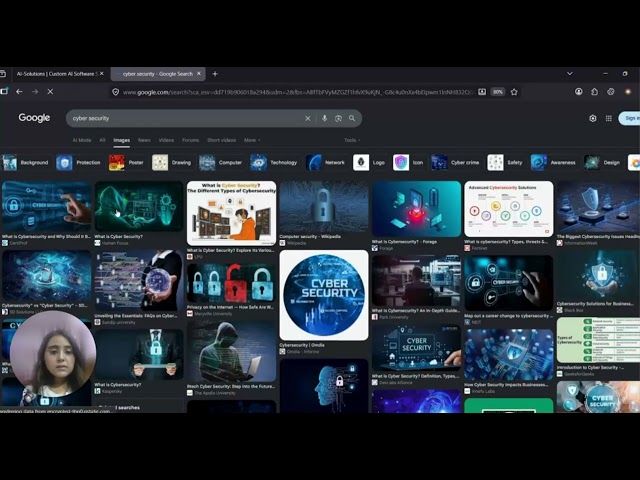Screen dimensions: 640x480
Task: Open the round CYBER SECURITY Omdia image
Action: [324, 296]
